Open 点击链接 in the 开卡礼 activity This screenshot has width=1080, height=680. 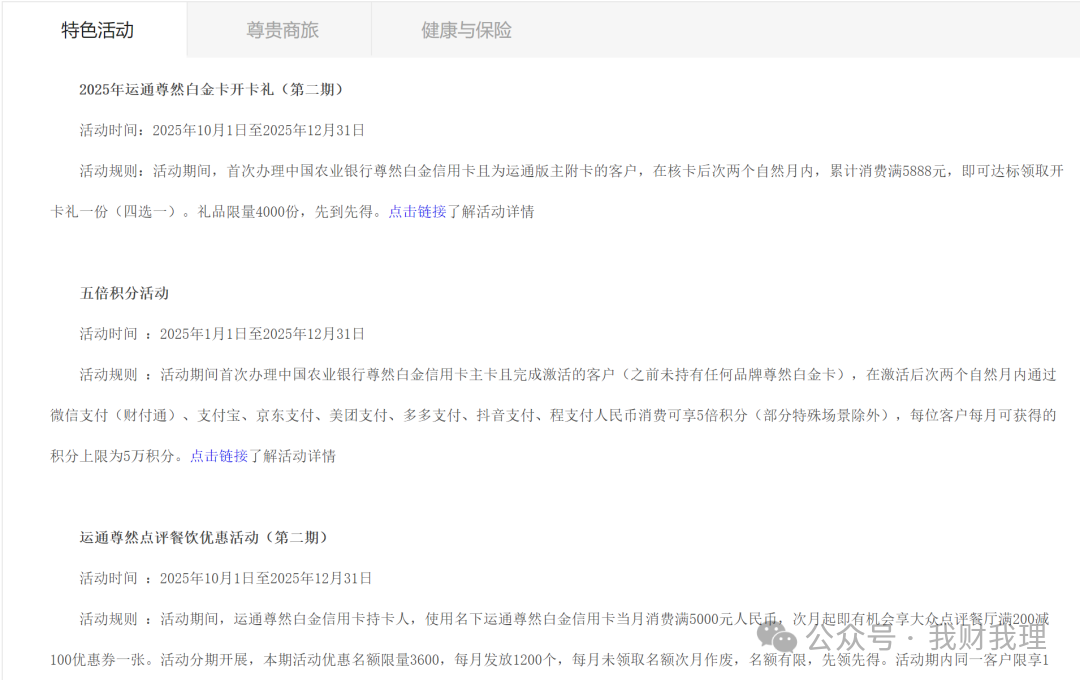[x=417, y=212]
